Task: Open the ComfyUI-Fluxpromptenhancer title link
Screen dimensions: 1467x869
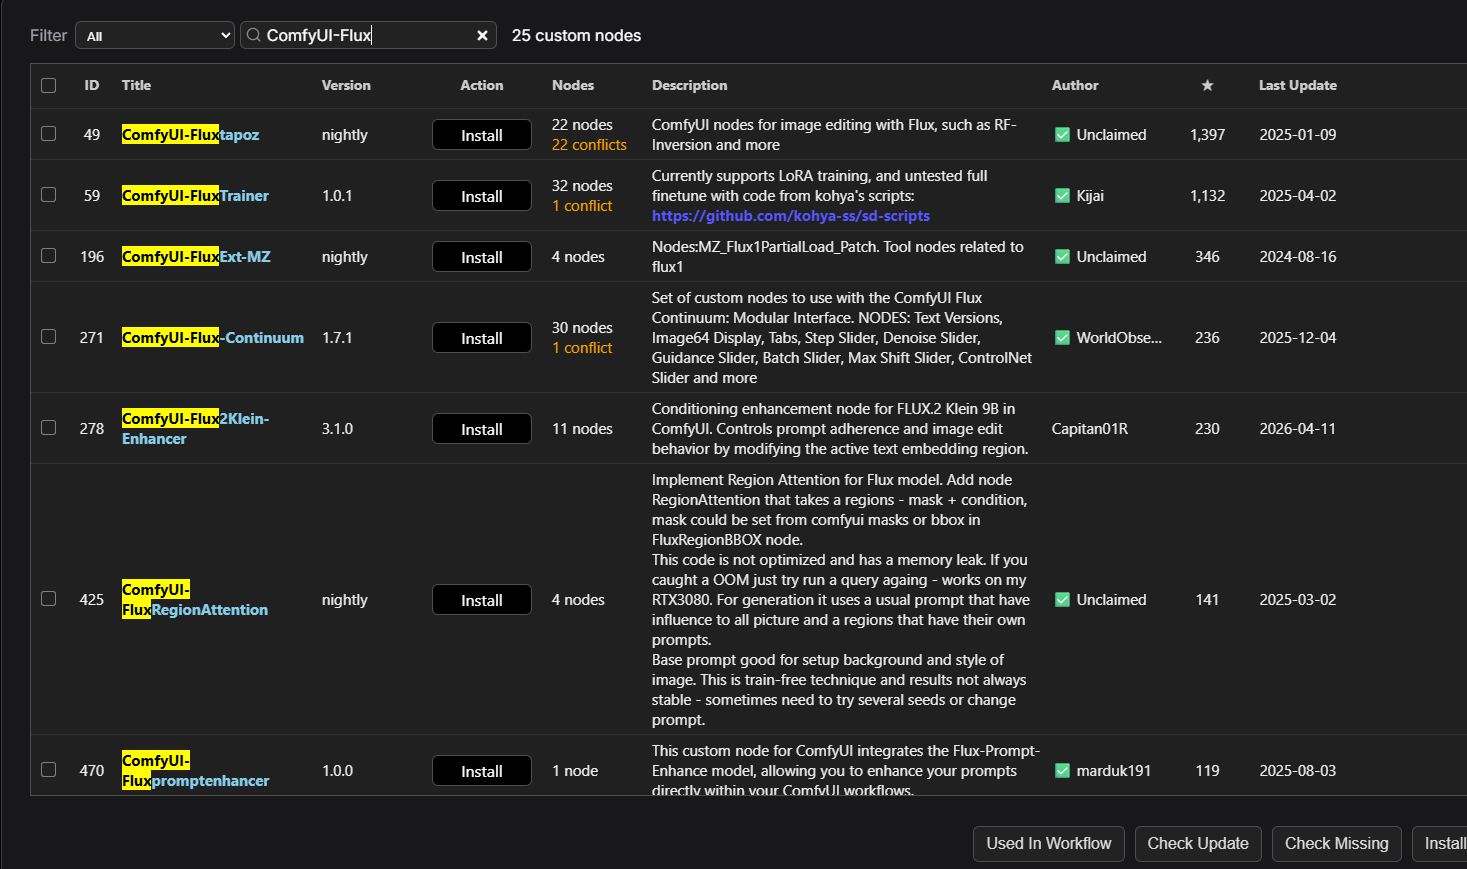Action: pos(196,771)
